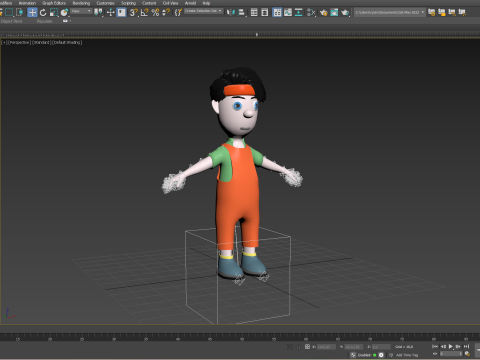Image resolution: width=480 pixels, height=360 pixels.
Task: Switch to Object Paint ribbon tab
Action: 11,21
